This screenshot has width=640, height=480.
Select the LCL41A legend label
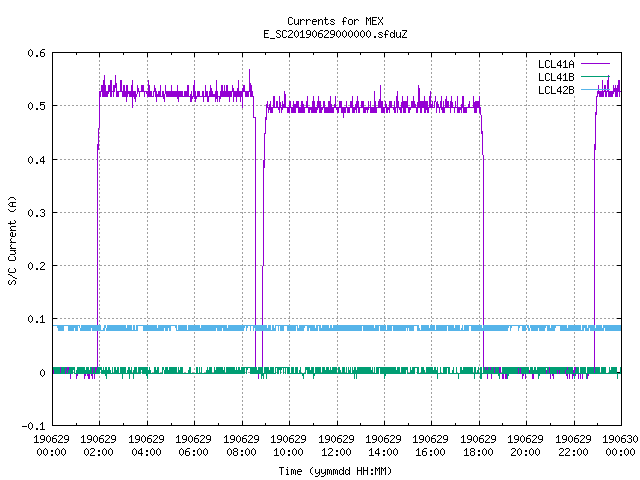point(556,64)
